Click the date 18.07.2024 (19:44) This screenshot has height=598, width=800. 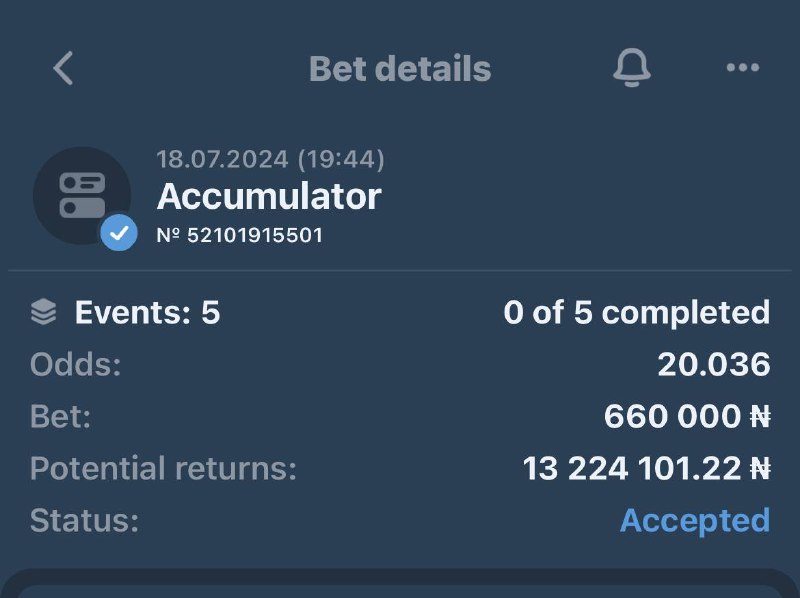270,159
